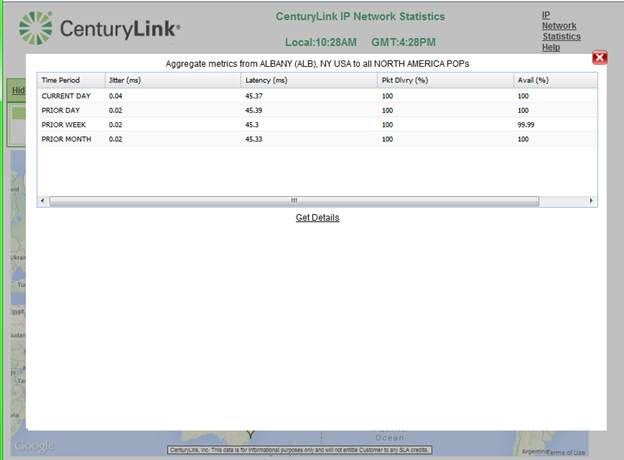Screen dimensions: 624x460
Task: Click the Local:10:28AM time text
Action: tap(321, 42)
